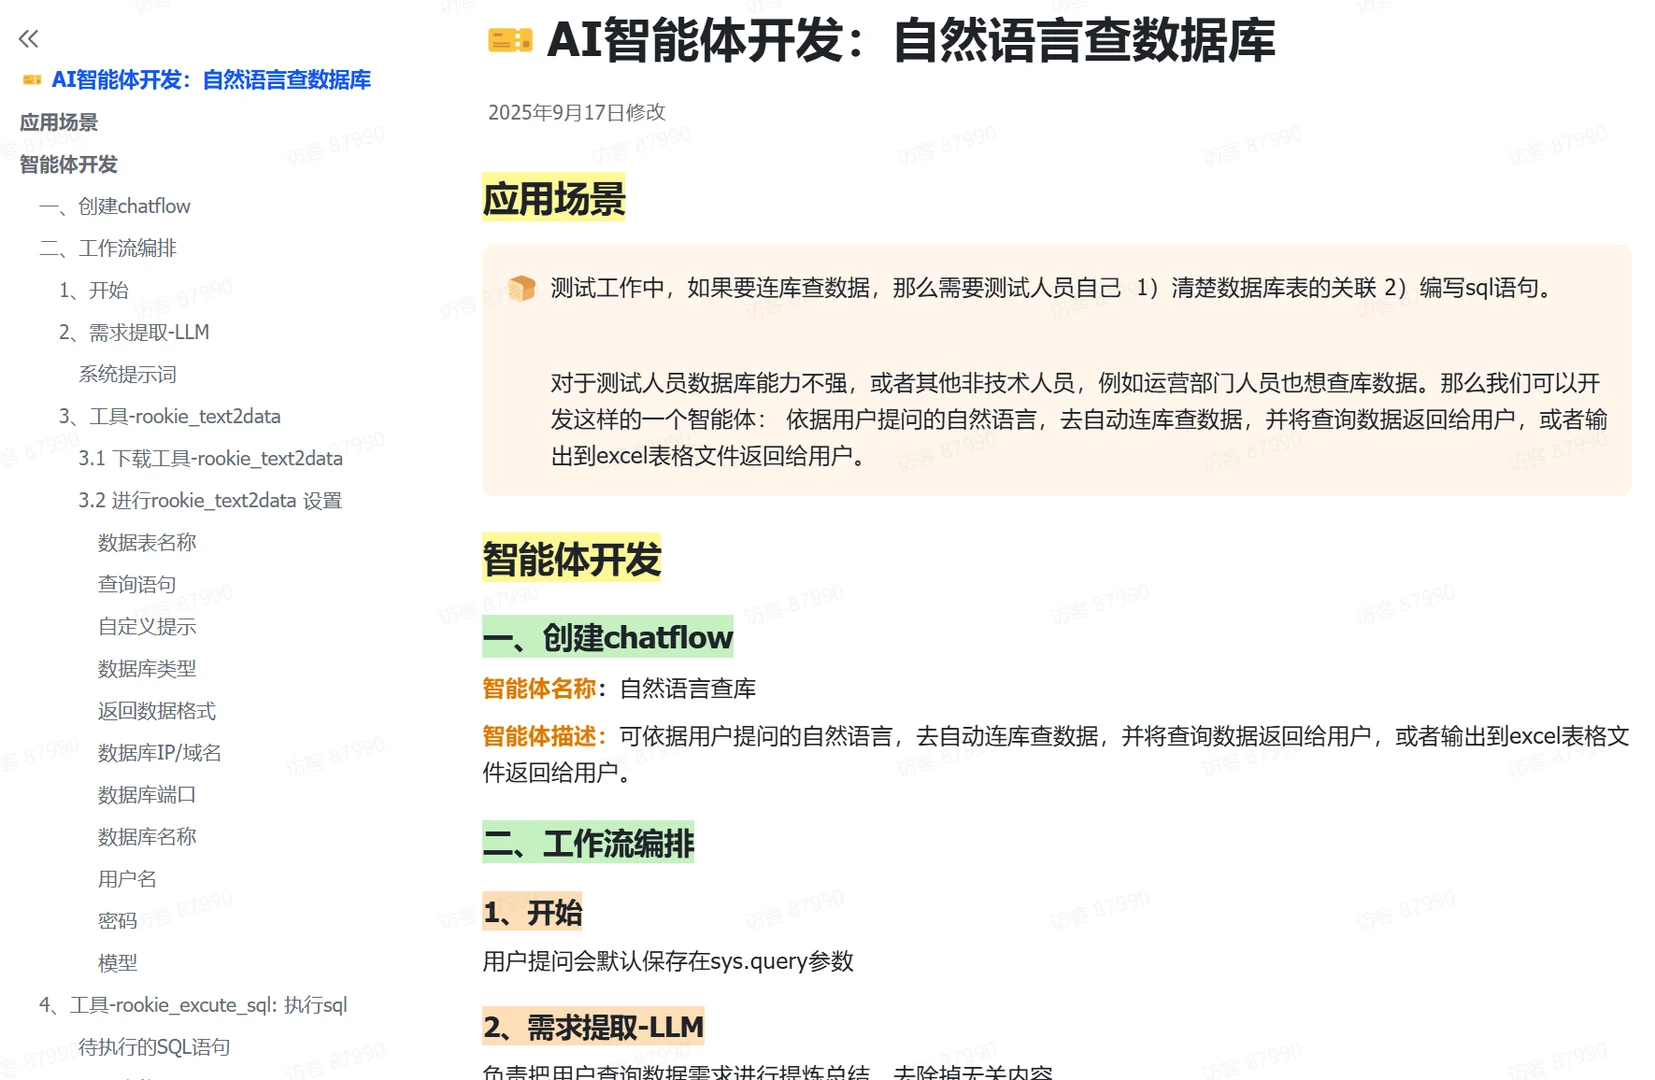Navigate to 3.2 进行rookie_text2data 设置
The width and height of the screenshot is (1655, 1080).
pyautogui.click(x=210, y=500)
